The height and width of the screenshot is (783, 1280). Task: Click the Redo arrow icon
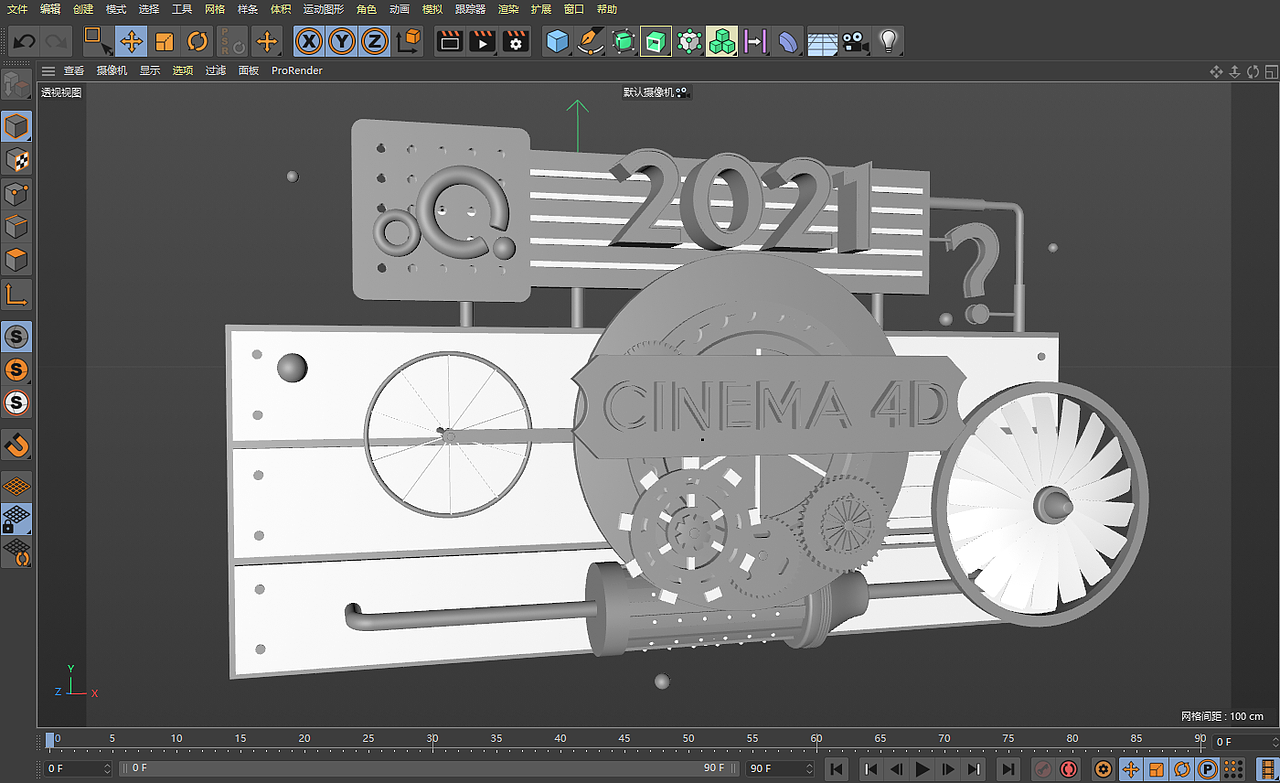(x=56, y=42)
